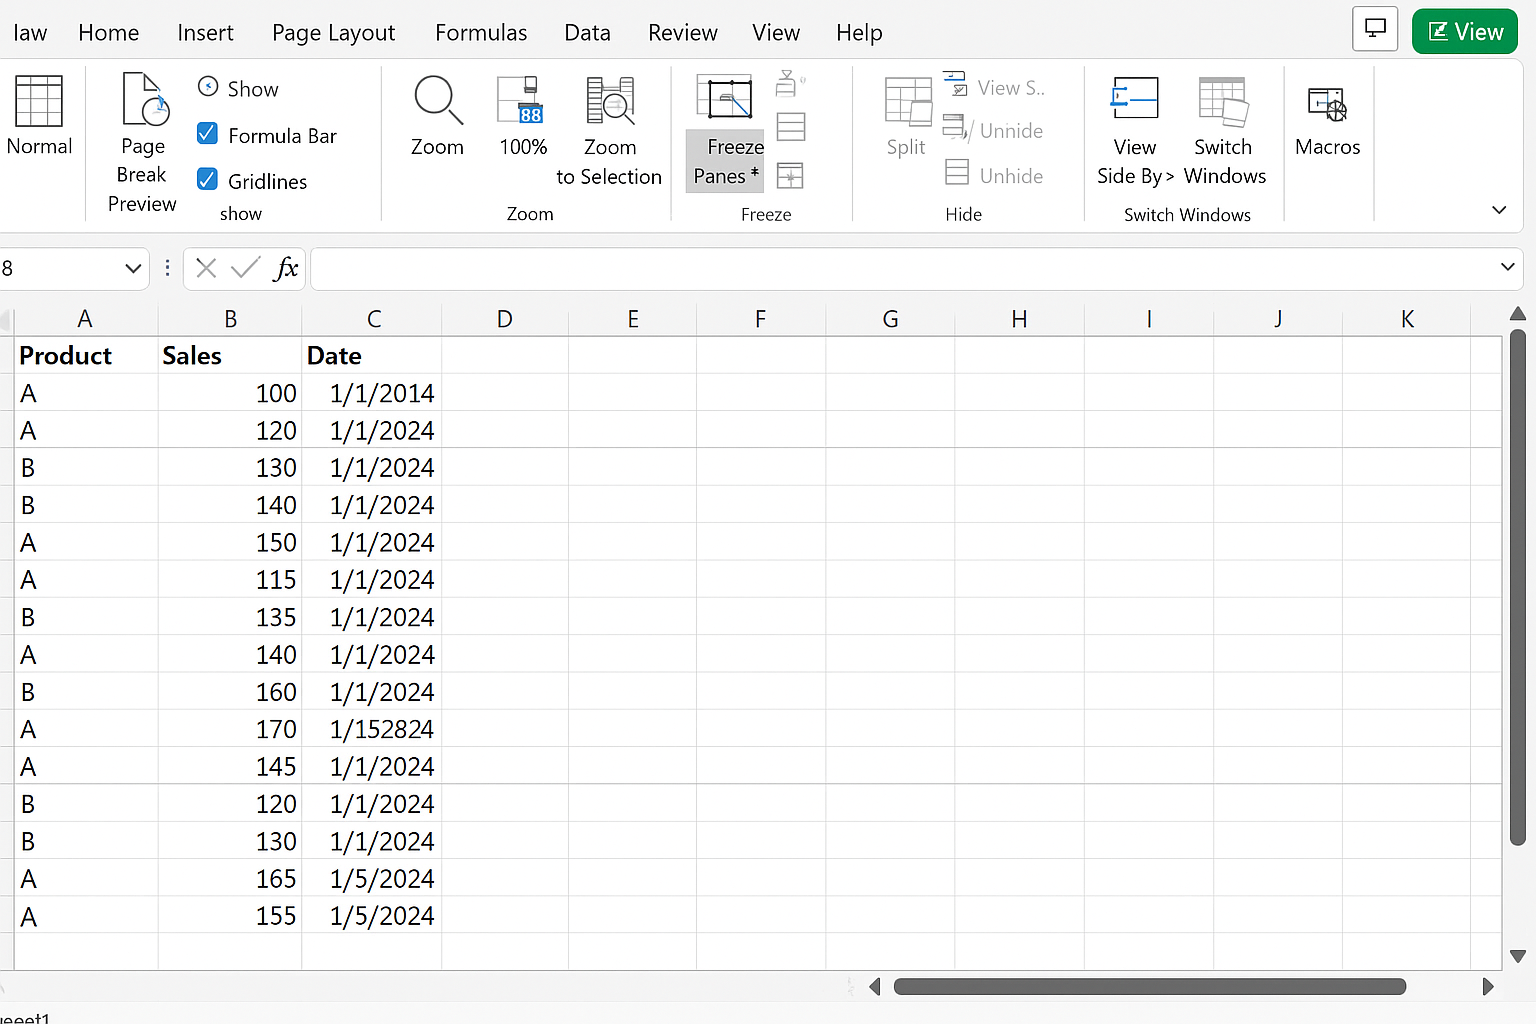
Task: Click bottom small icon right of Freeze Panes
Action: (790, 176)
